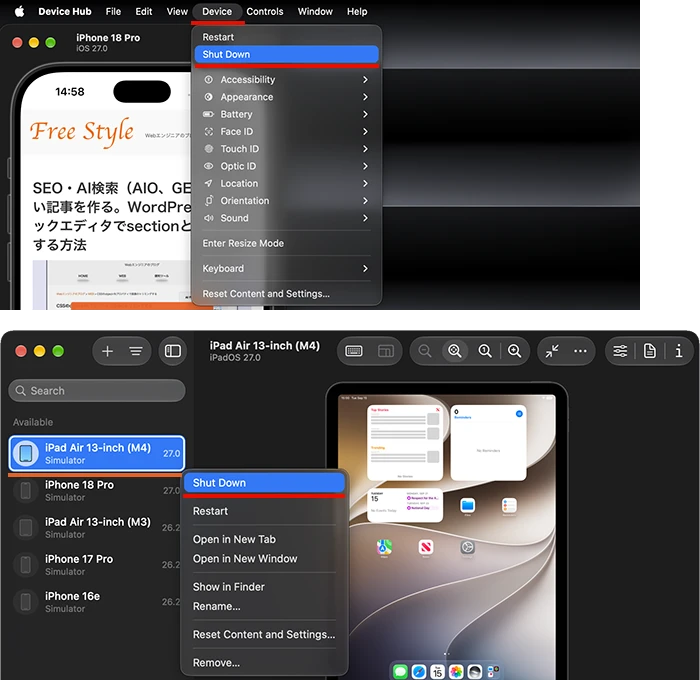
Task: Open Messages in the iPad dock
Action: pos(400,672)
